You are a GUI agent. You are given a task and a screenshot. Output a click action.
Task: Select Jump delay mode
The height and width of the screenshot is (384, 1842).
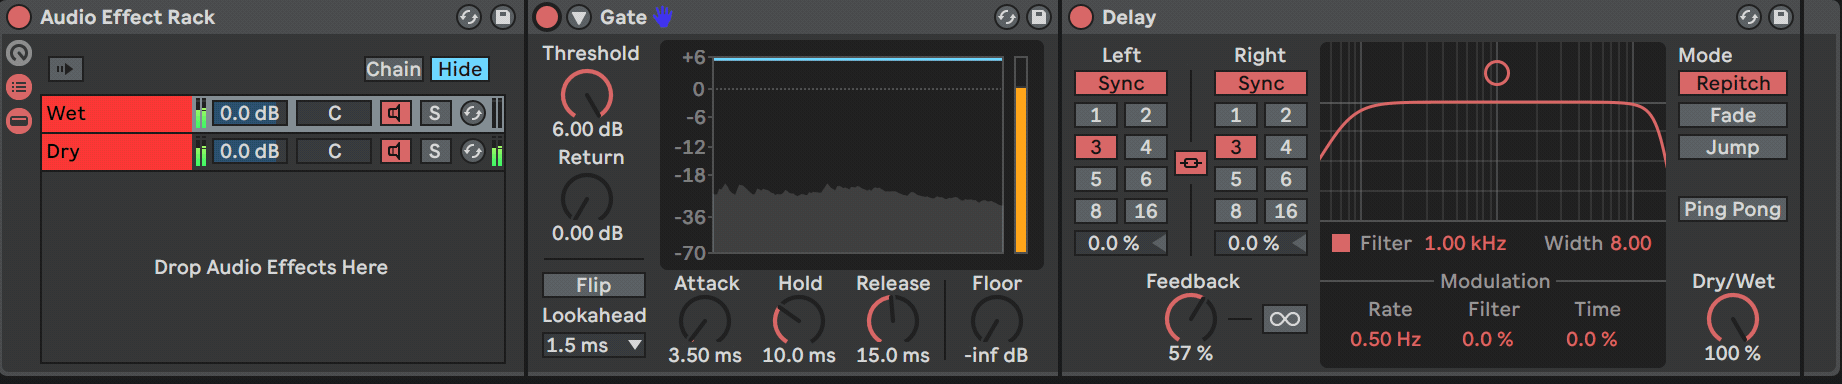[x=1733, y=147]
